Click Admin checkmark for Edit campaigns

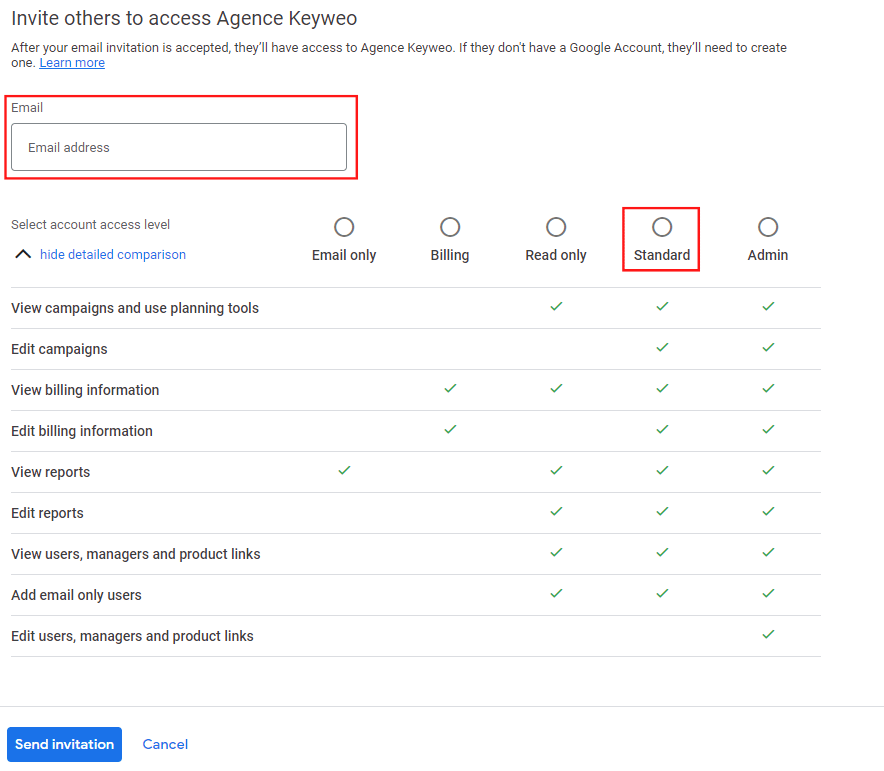coord(768,347)
